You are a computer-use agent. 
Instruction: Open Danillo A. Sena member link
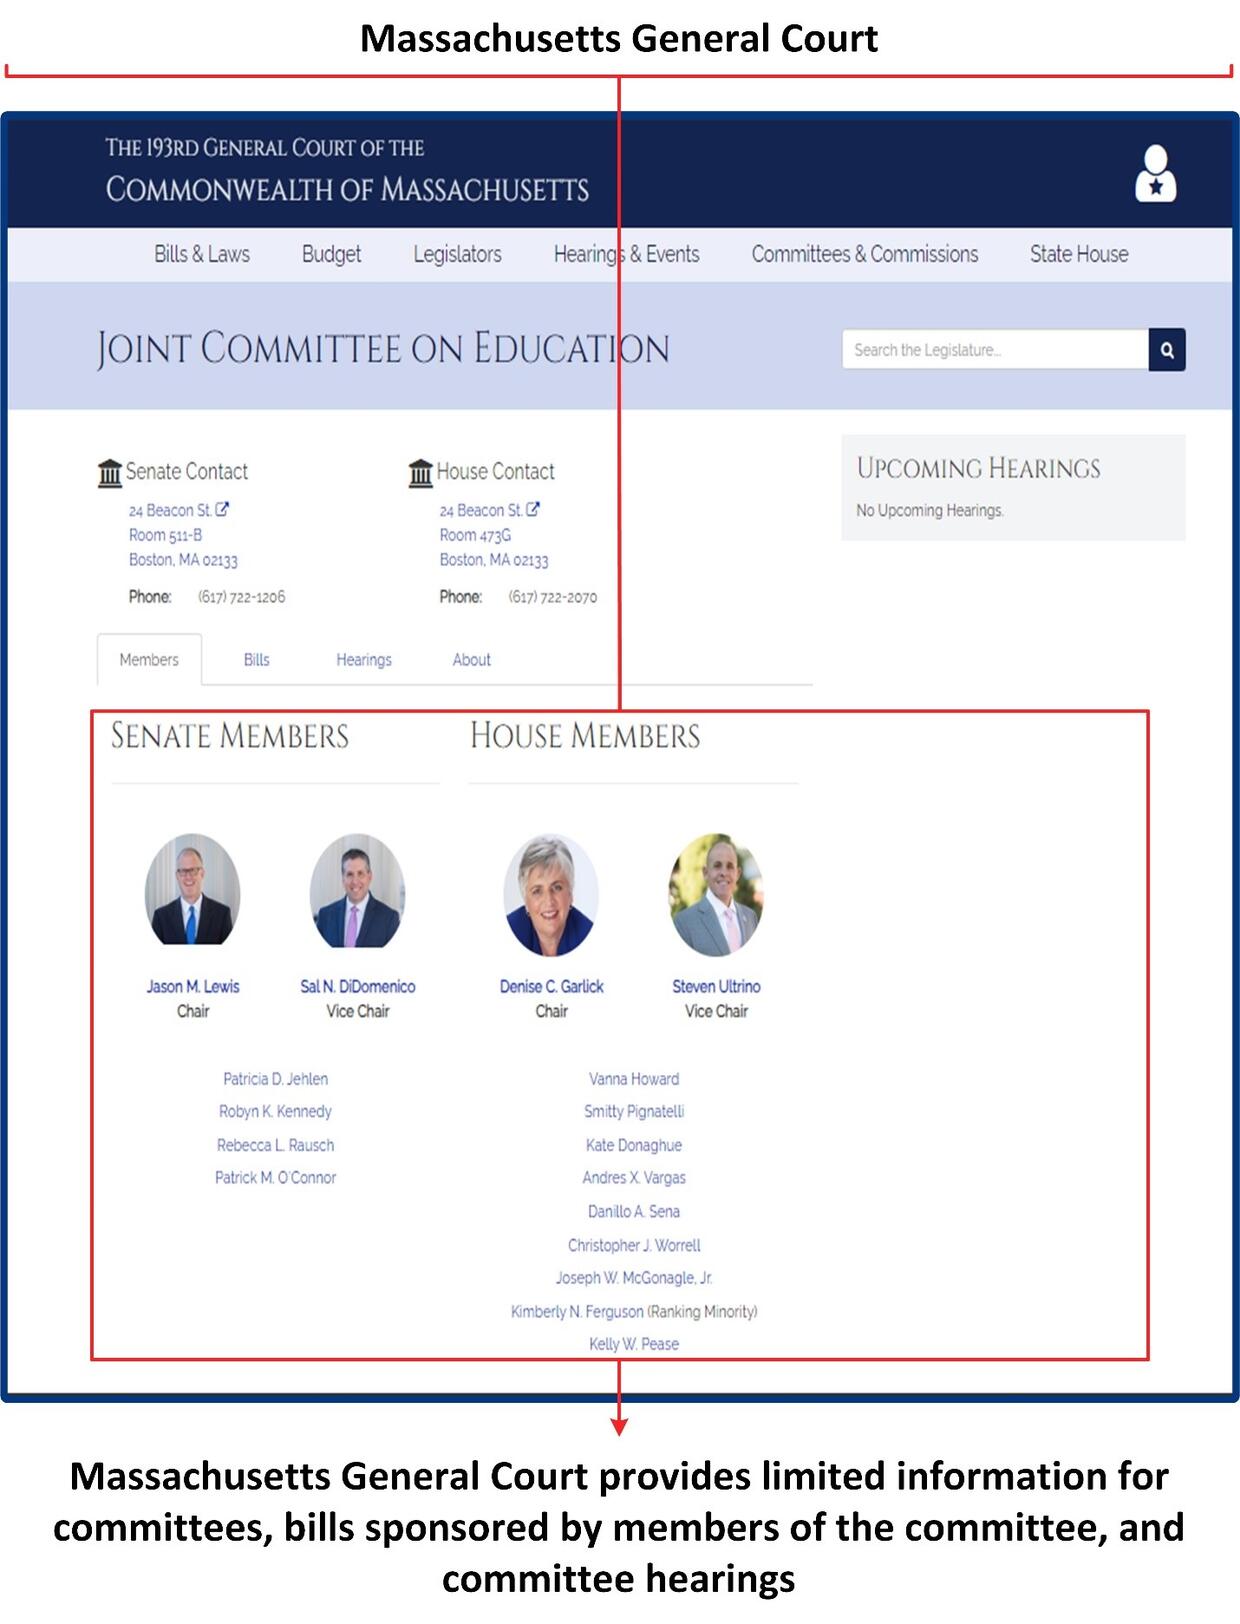pyautogui.click(x=634, y=1211)
